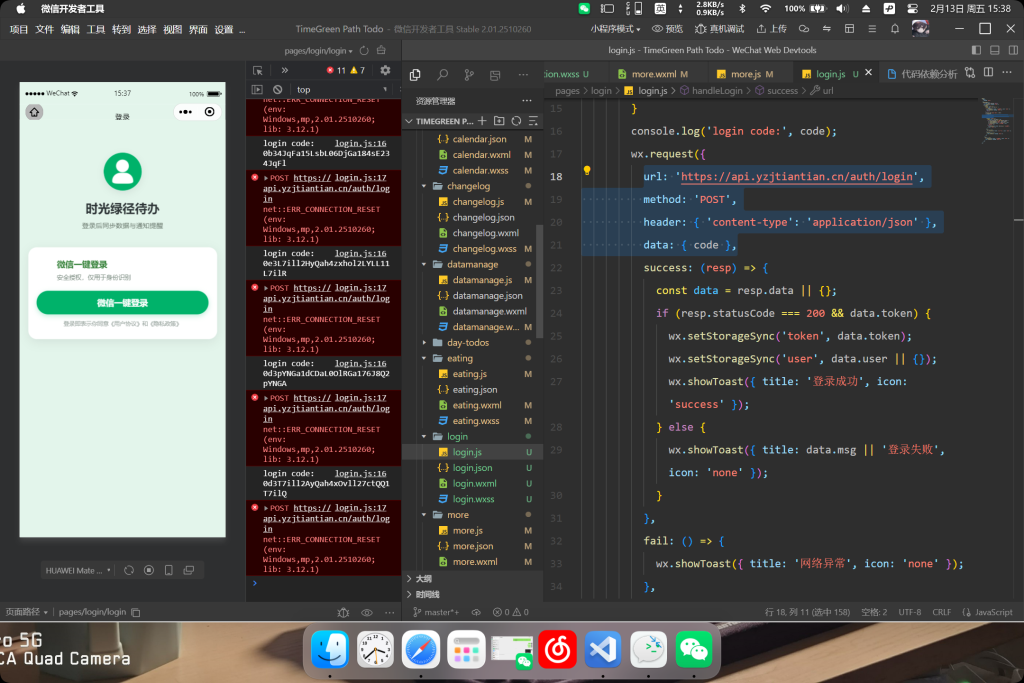Toggle the eye icon in the simulator status bar
The width and height of the screenshot is (1024, 683).
click(366, 612)
